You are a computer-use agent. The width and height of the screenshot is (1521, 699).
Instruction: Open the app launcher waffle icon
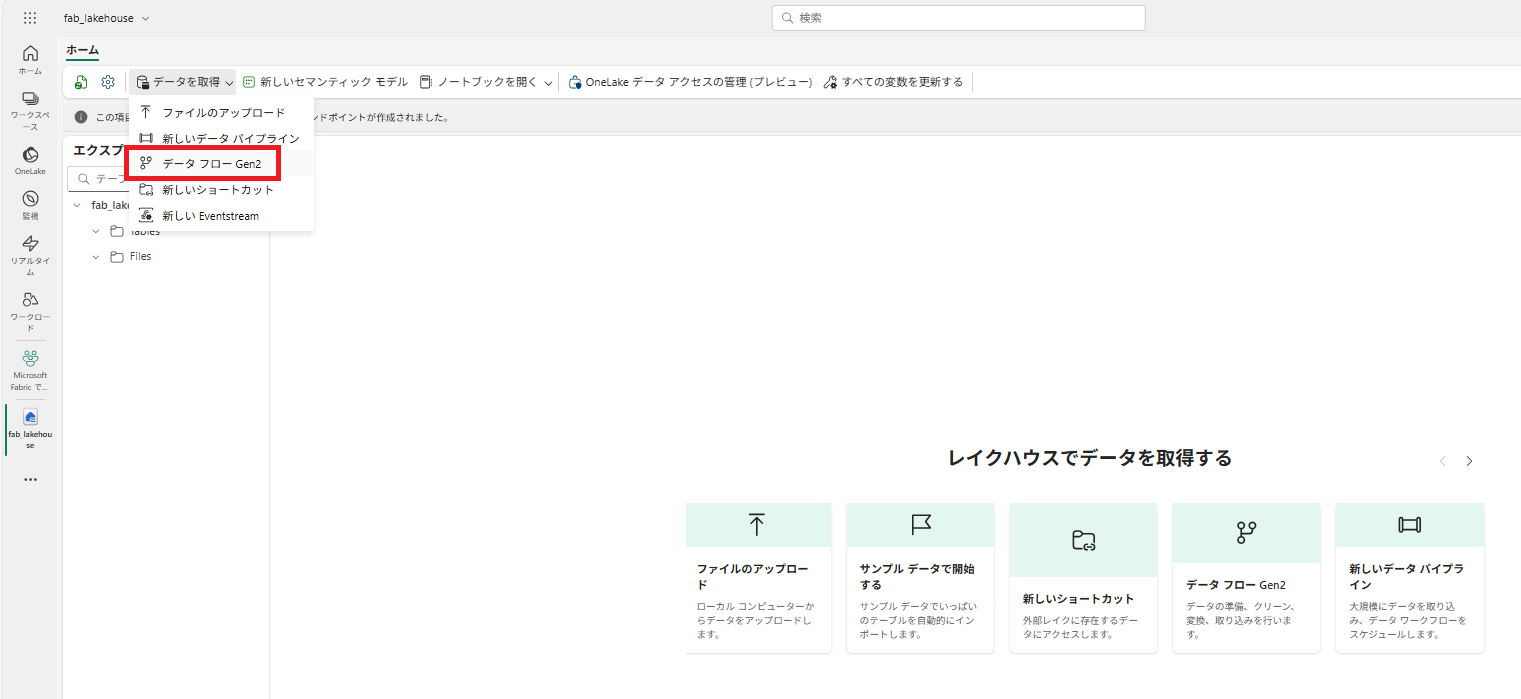pyautogui.click(x=30, y=18)
